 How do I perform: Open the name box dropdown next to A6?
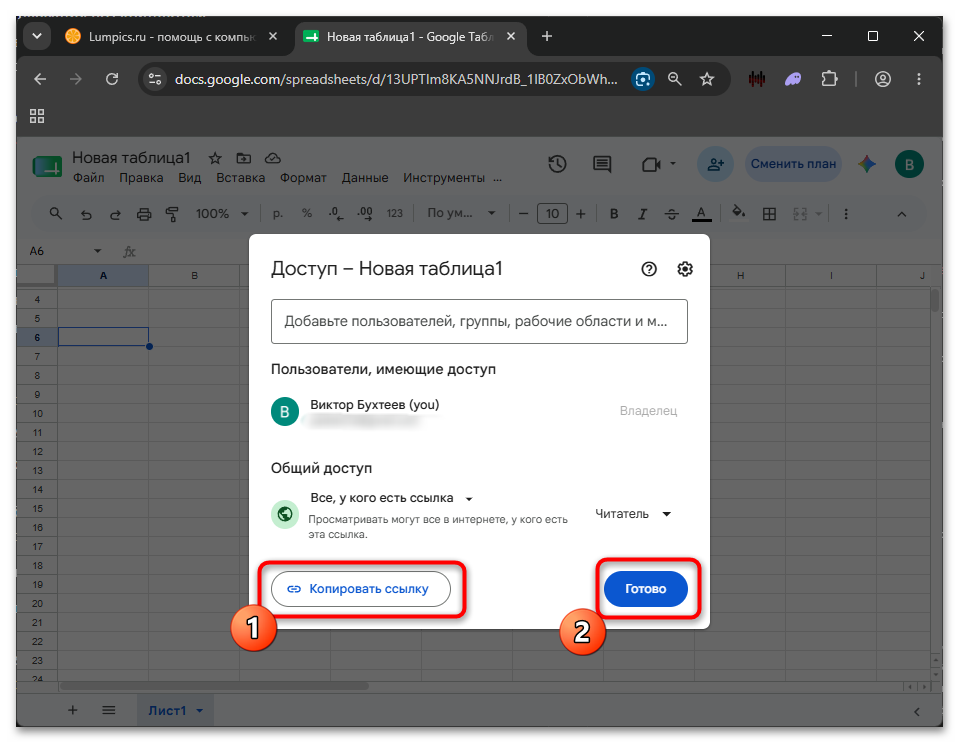[97, 251]
